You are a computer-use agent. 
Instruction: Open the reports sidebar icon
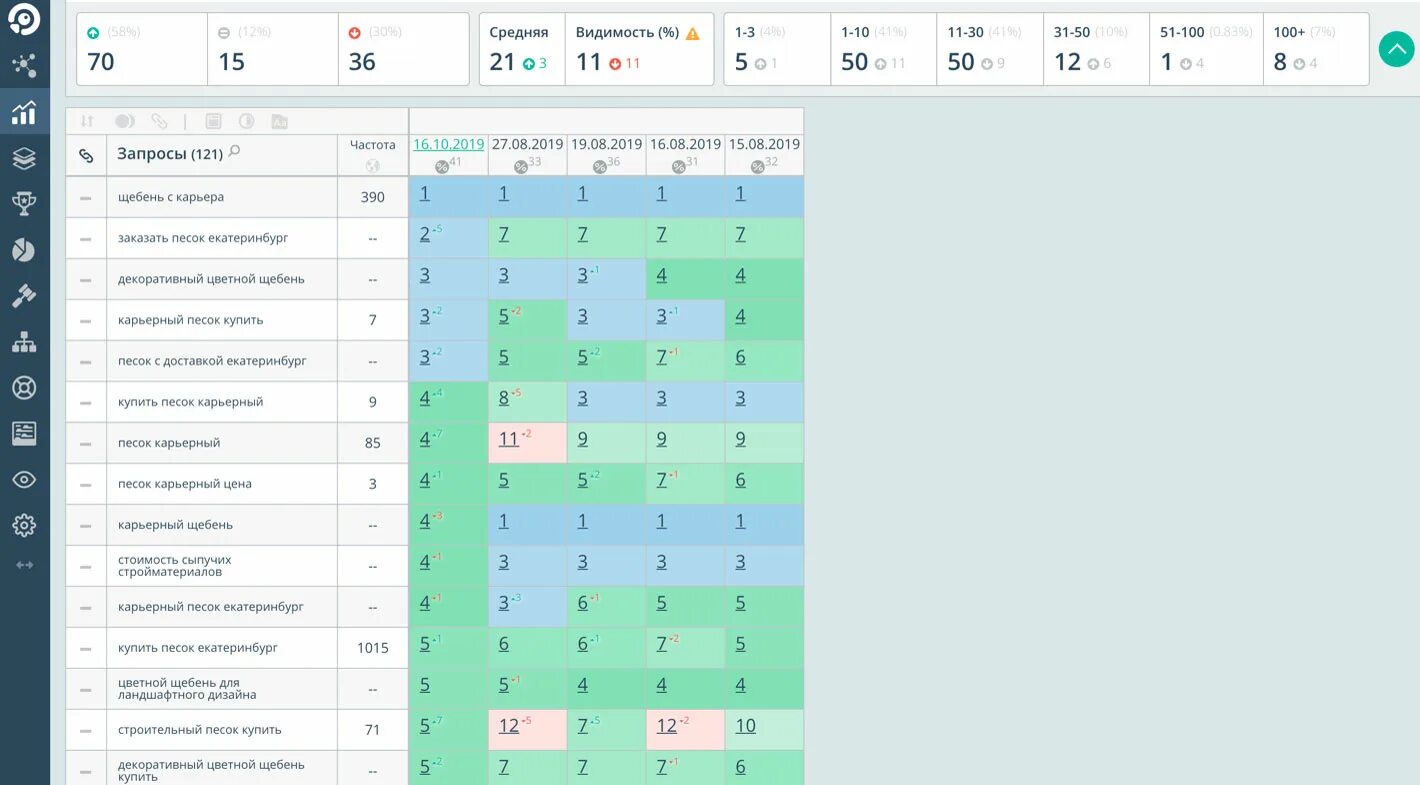tap(25, 433)
